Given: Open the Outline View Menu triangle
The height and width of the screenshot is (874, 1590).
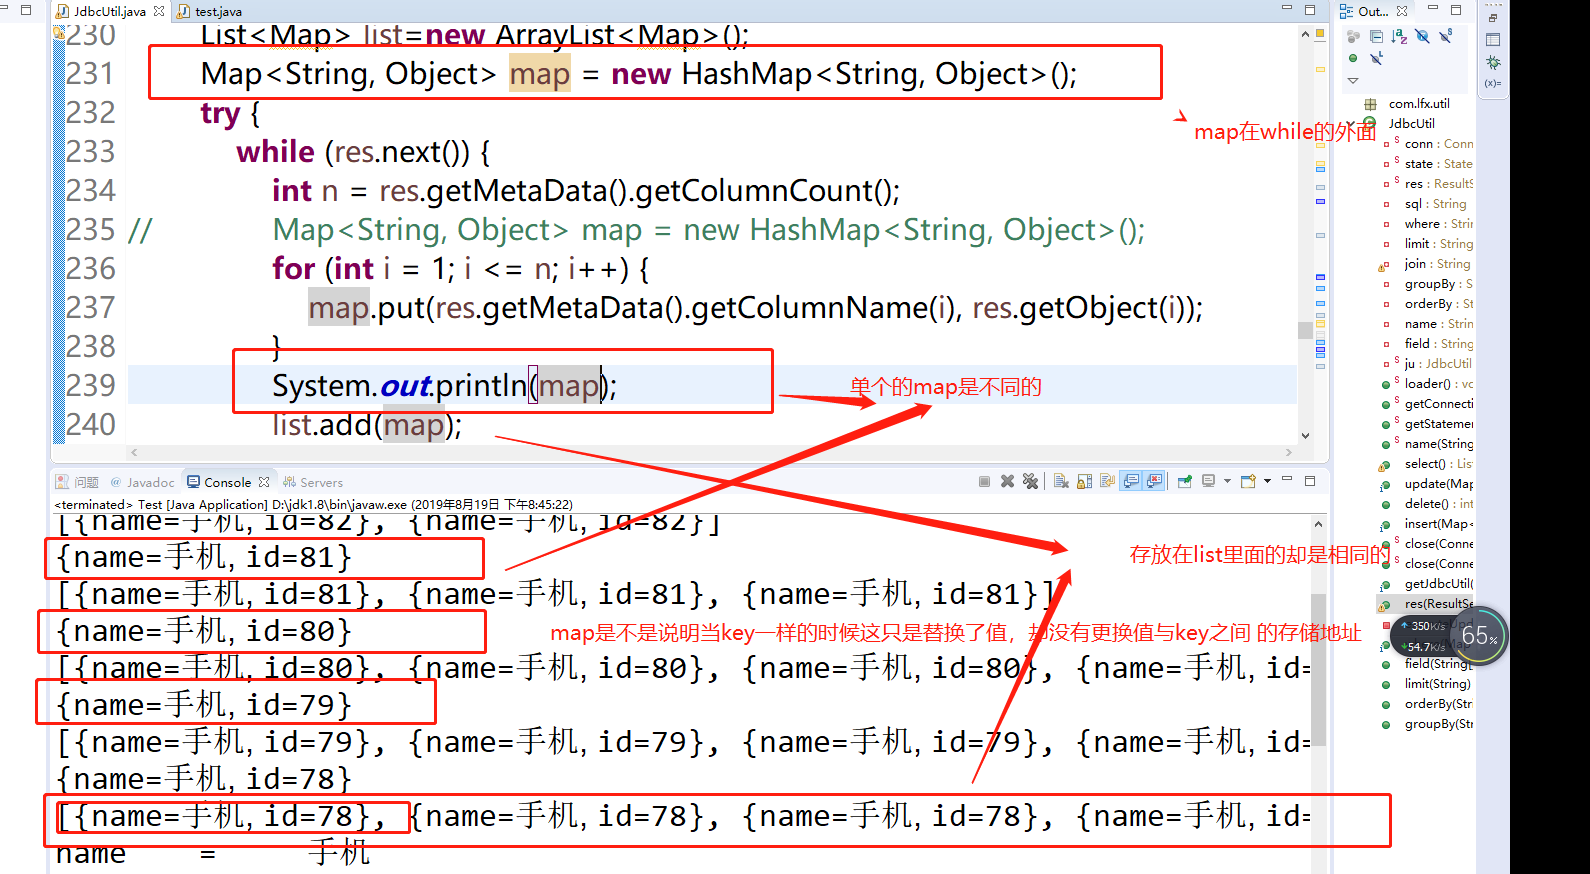Looking at the screenshot, I should tap(1353, 81).
